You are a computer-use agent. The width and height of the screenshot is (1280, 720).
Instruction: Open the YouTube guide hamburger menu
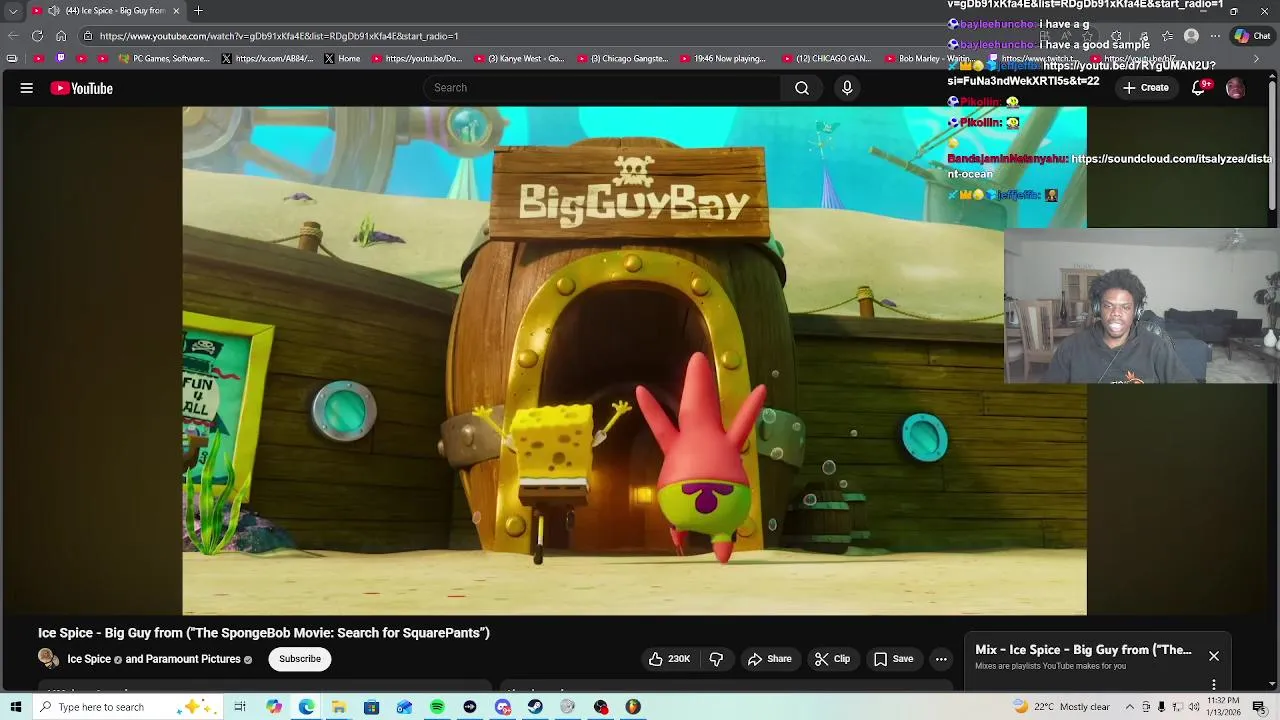point(27,88)
